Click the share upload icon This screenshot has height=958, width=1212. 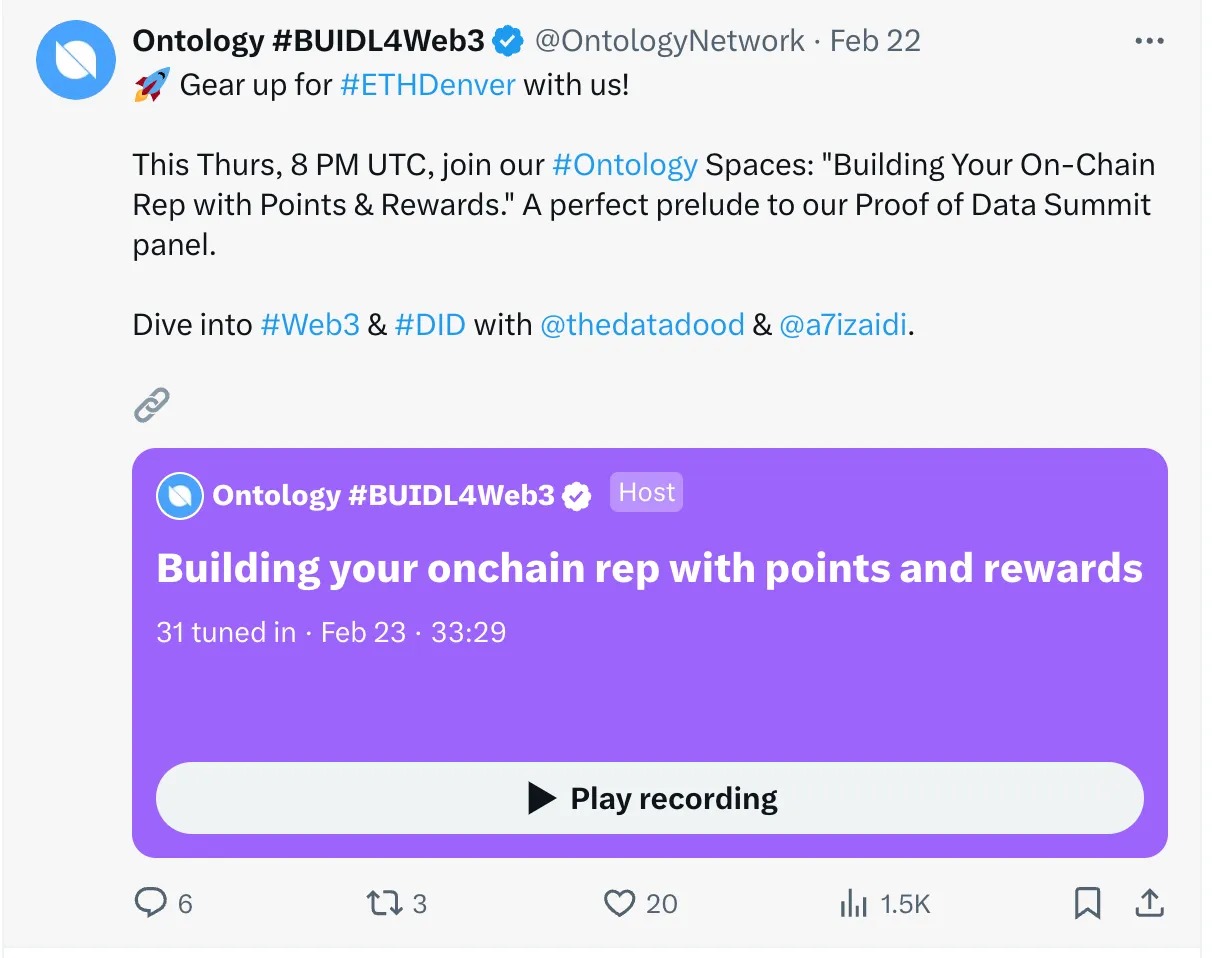(1150, 903)
